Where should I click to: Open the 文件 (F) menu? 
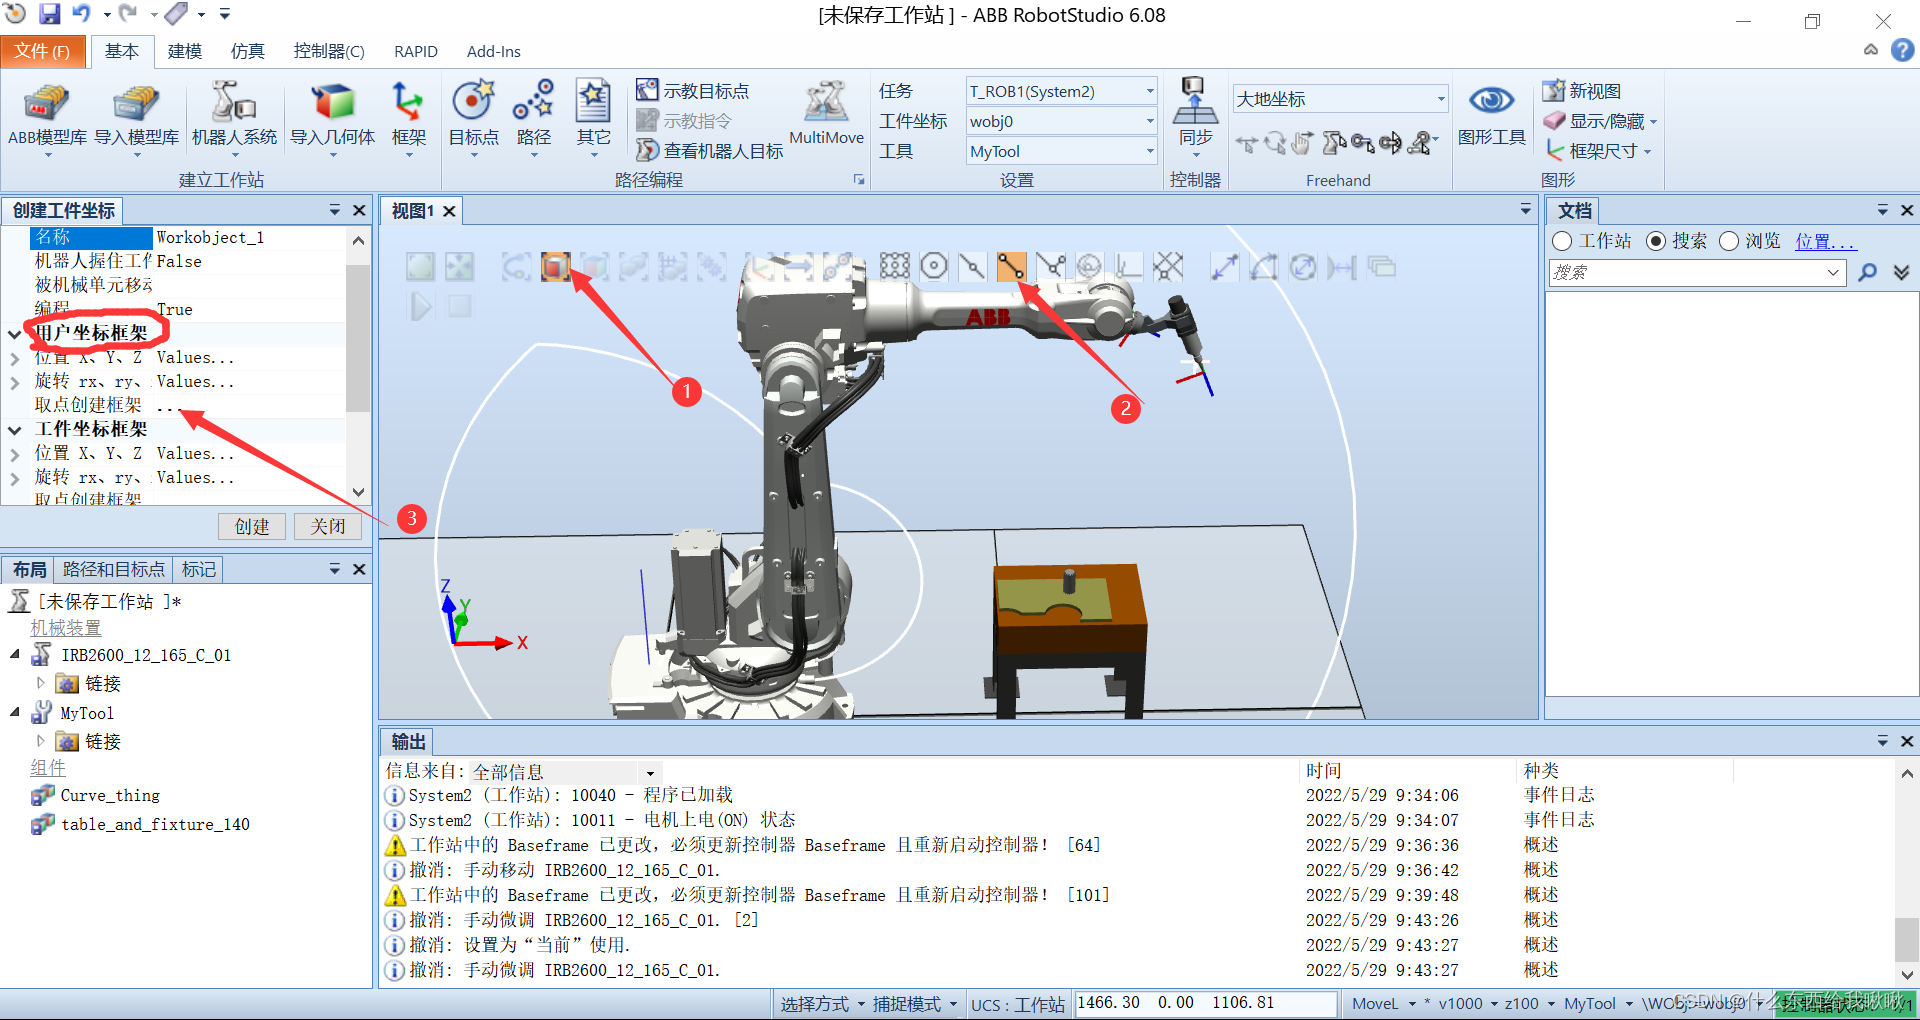click(42, 51)
